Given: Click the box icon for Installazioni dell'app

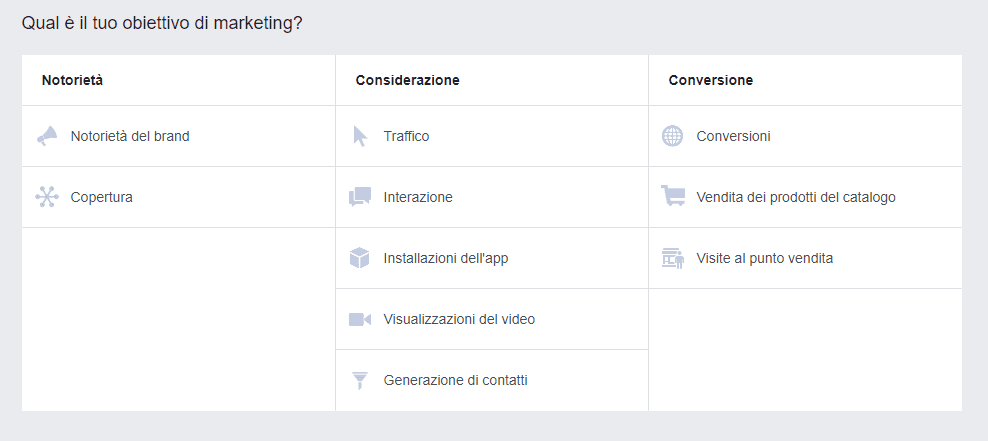Looking at the screenshot, I should point(359,258).
